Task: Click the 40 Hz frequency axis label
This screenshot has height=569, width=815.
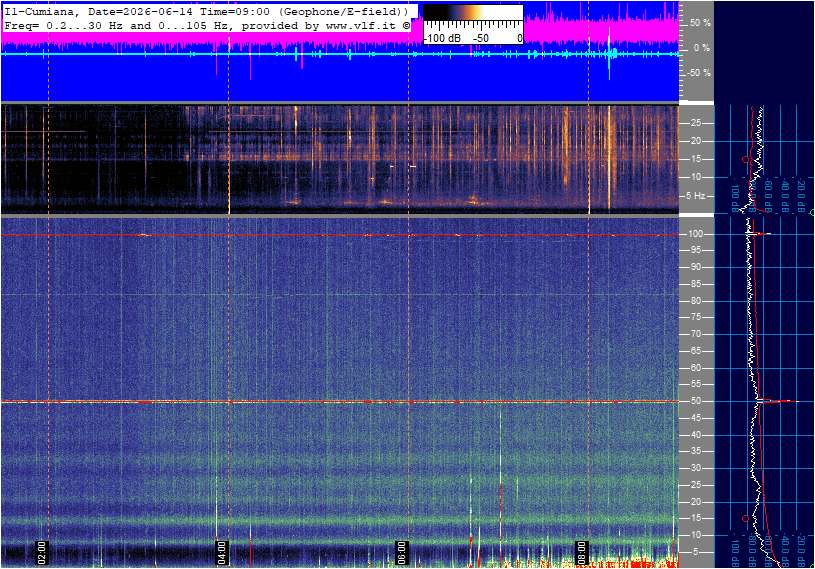Action: click(695, 435)
